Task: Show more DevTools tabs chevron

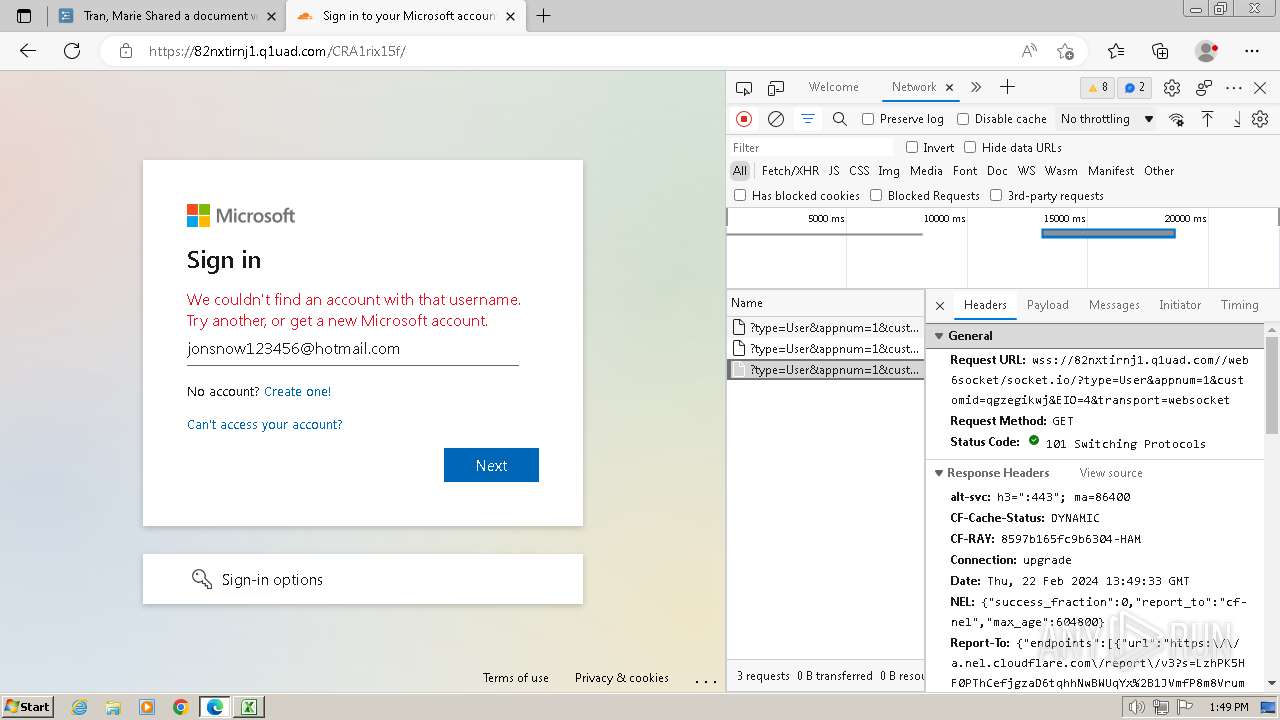Action: tap(976, 87)
